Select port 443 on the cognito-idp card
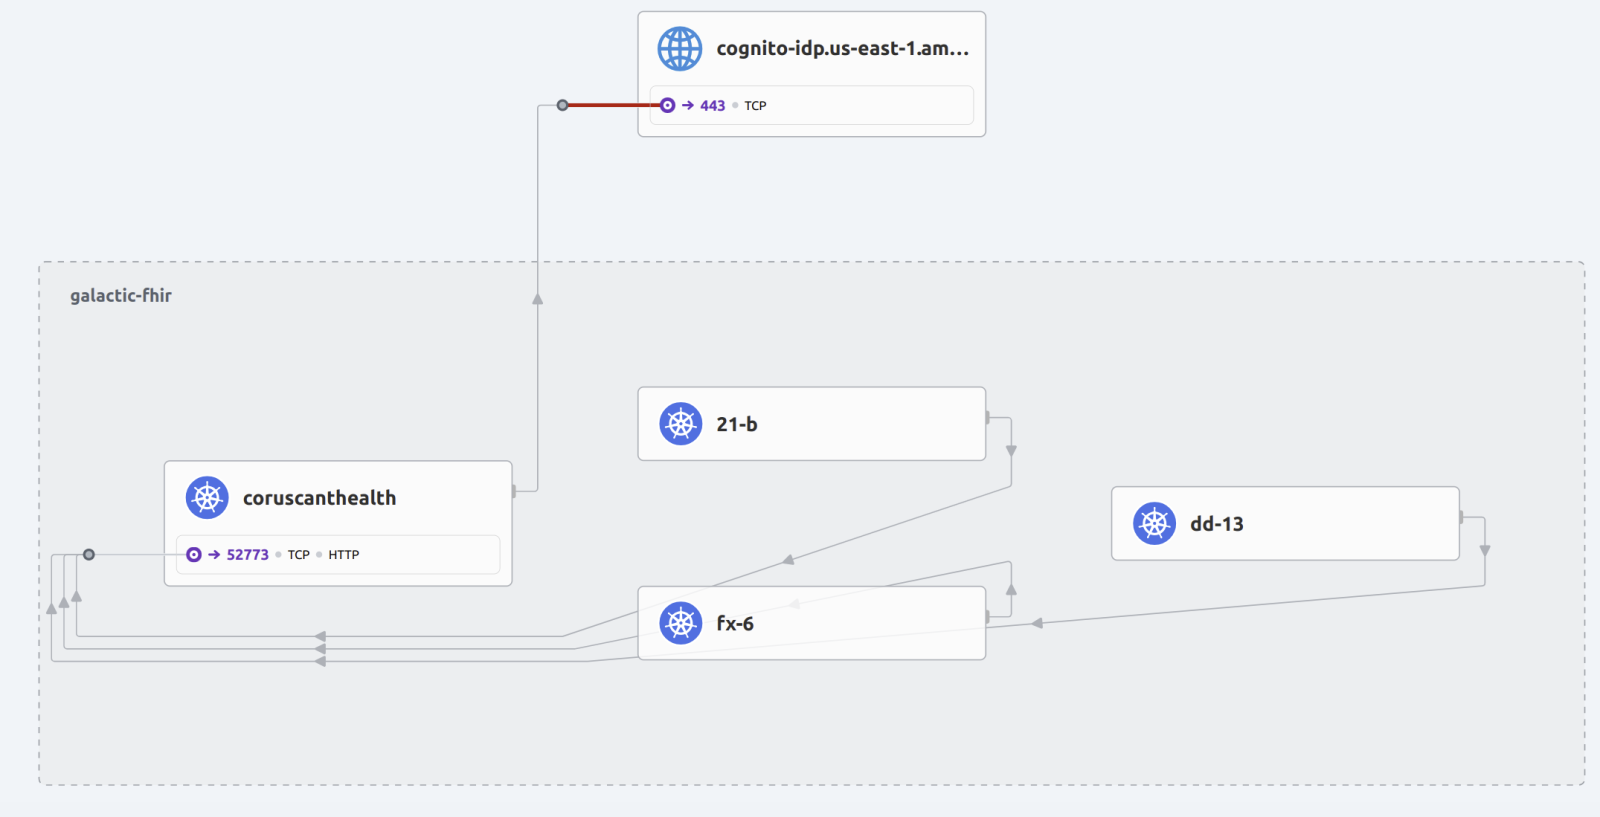Viewport: 1600px width, 817px height. point(712,106)
